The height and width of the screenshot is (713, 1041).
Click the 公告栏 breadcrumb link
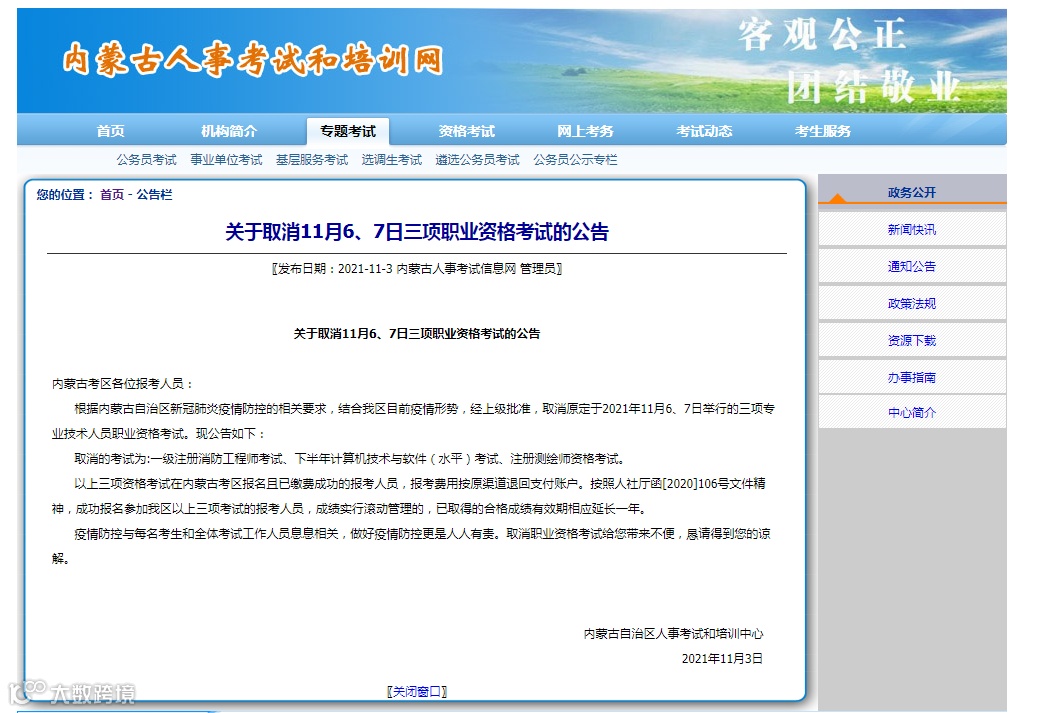pos(154,195)
